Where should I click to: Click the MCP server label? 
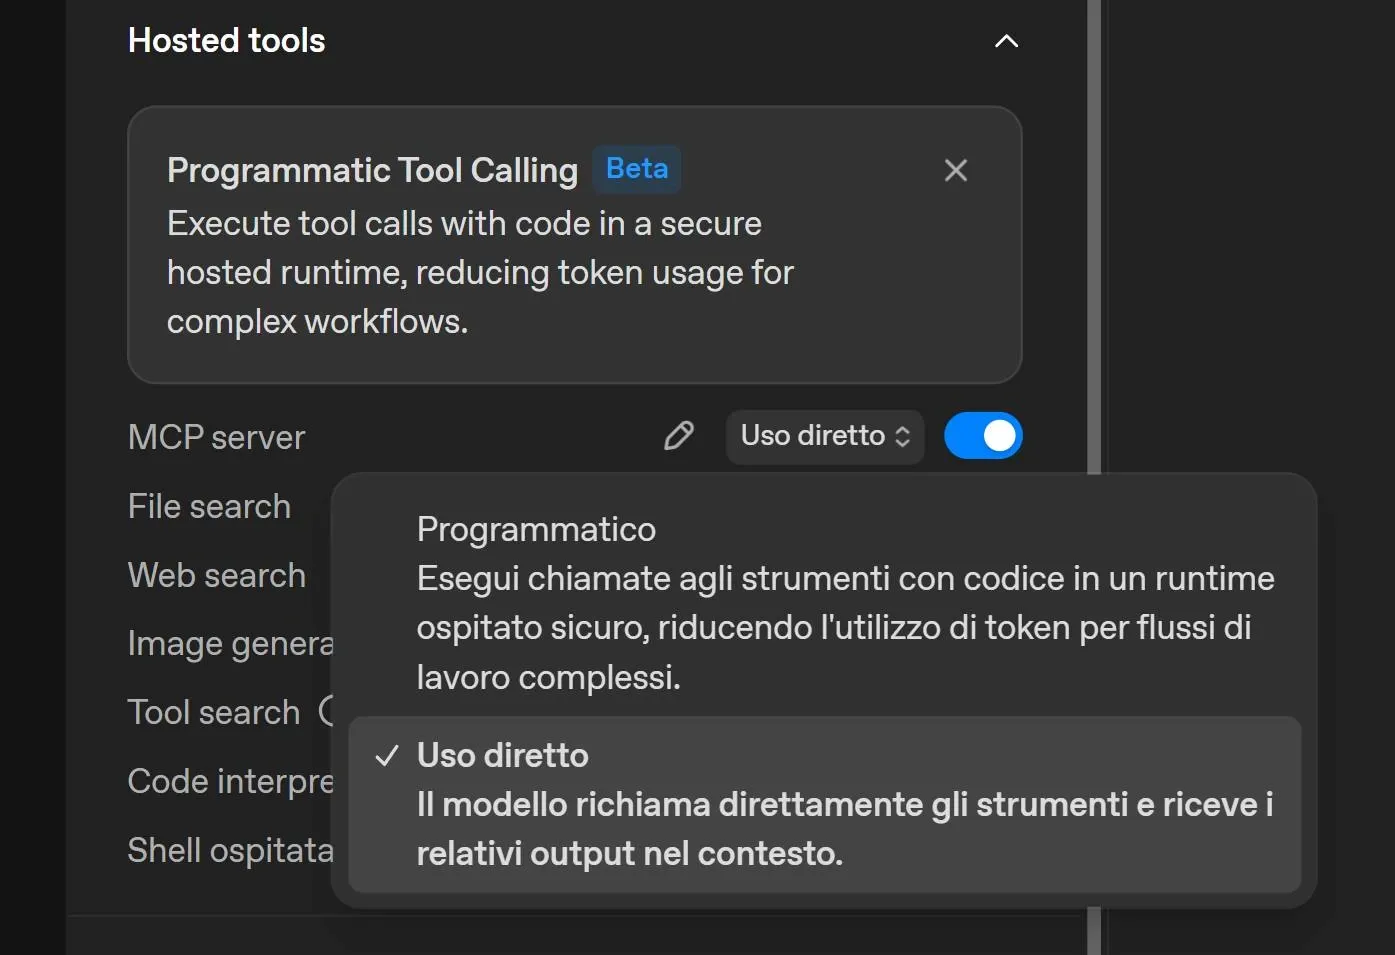(217, 437)
